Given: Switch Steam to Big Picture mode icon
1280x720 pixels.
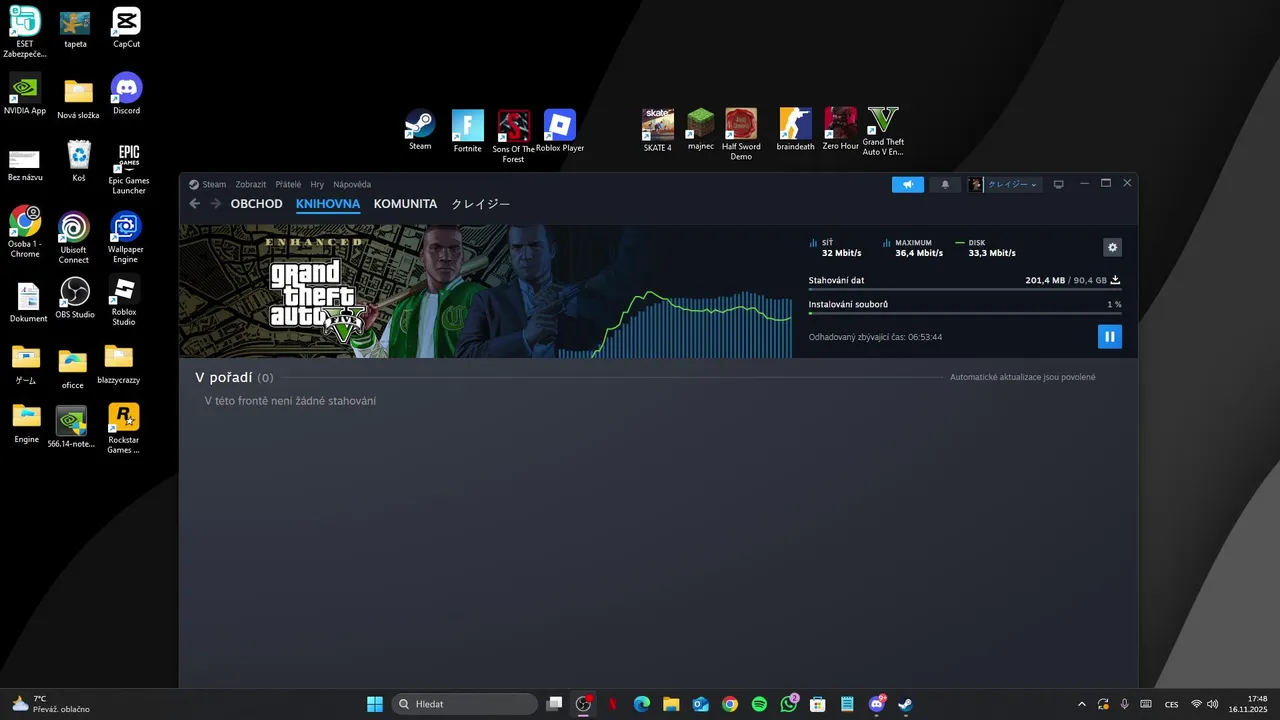Looking at the screenshot, I should [x=1059, y=184].
